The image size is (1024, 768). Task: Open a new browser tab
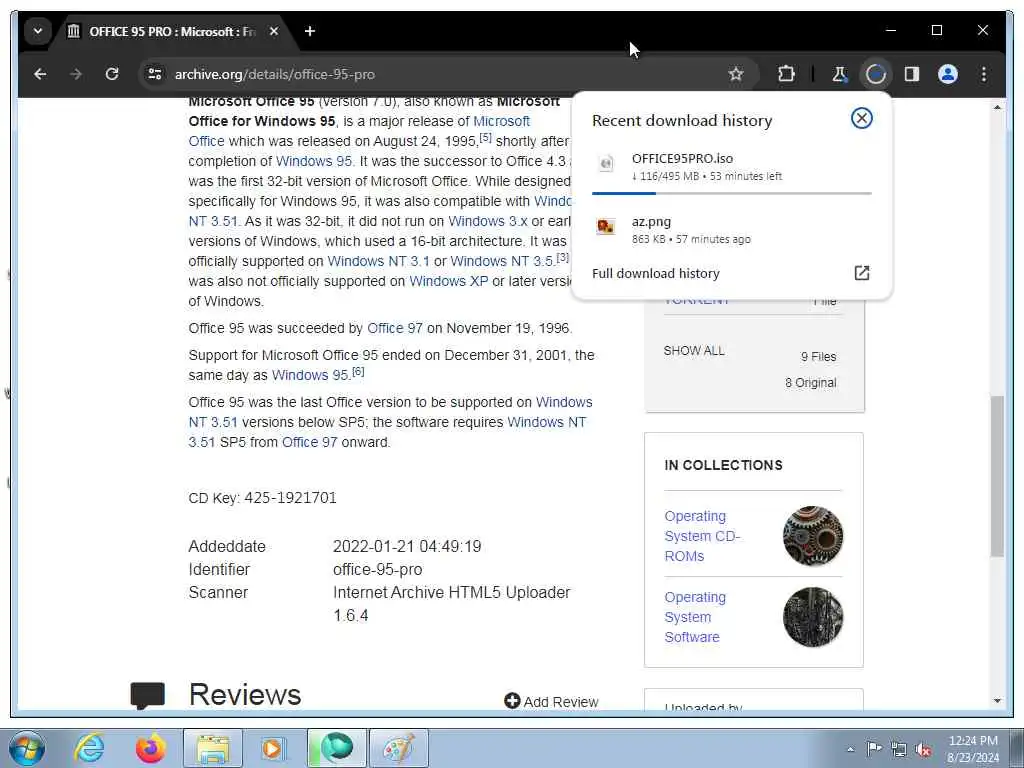[310, 31]
